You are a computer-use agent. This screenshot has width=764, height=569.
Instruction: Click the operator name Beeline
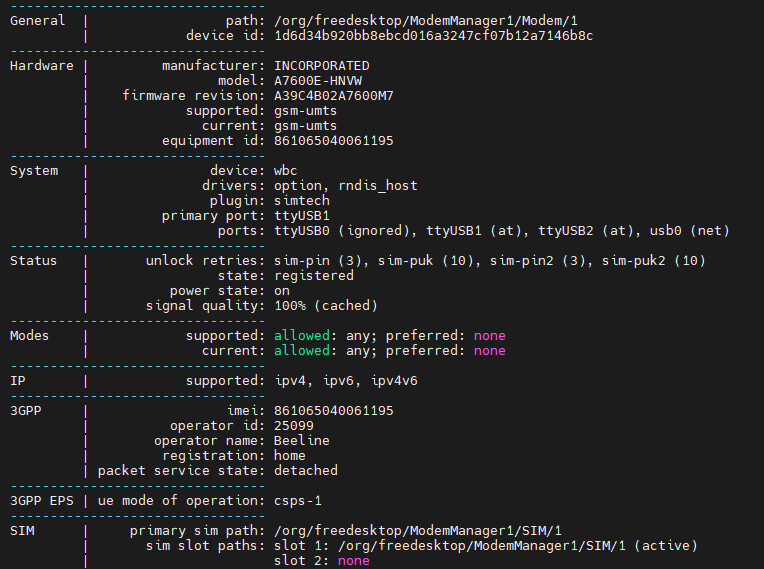tap(302, 441)
